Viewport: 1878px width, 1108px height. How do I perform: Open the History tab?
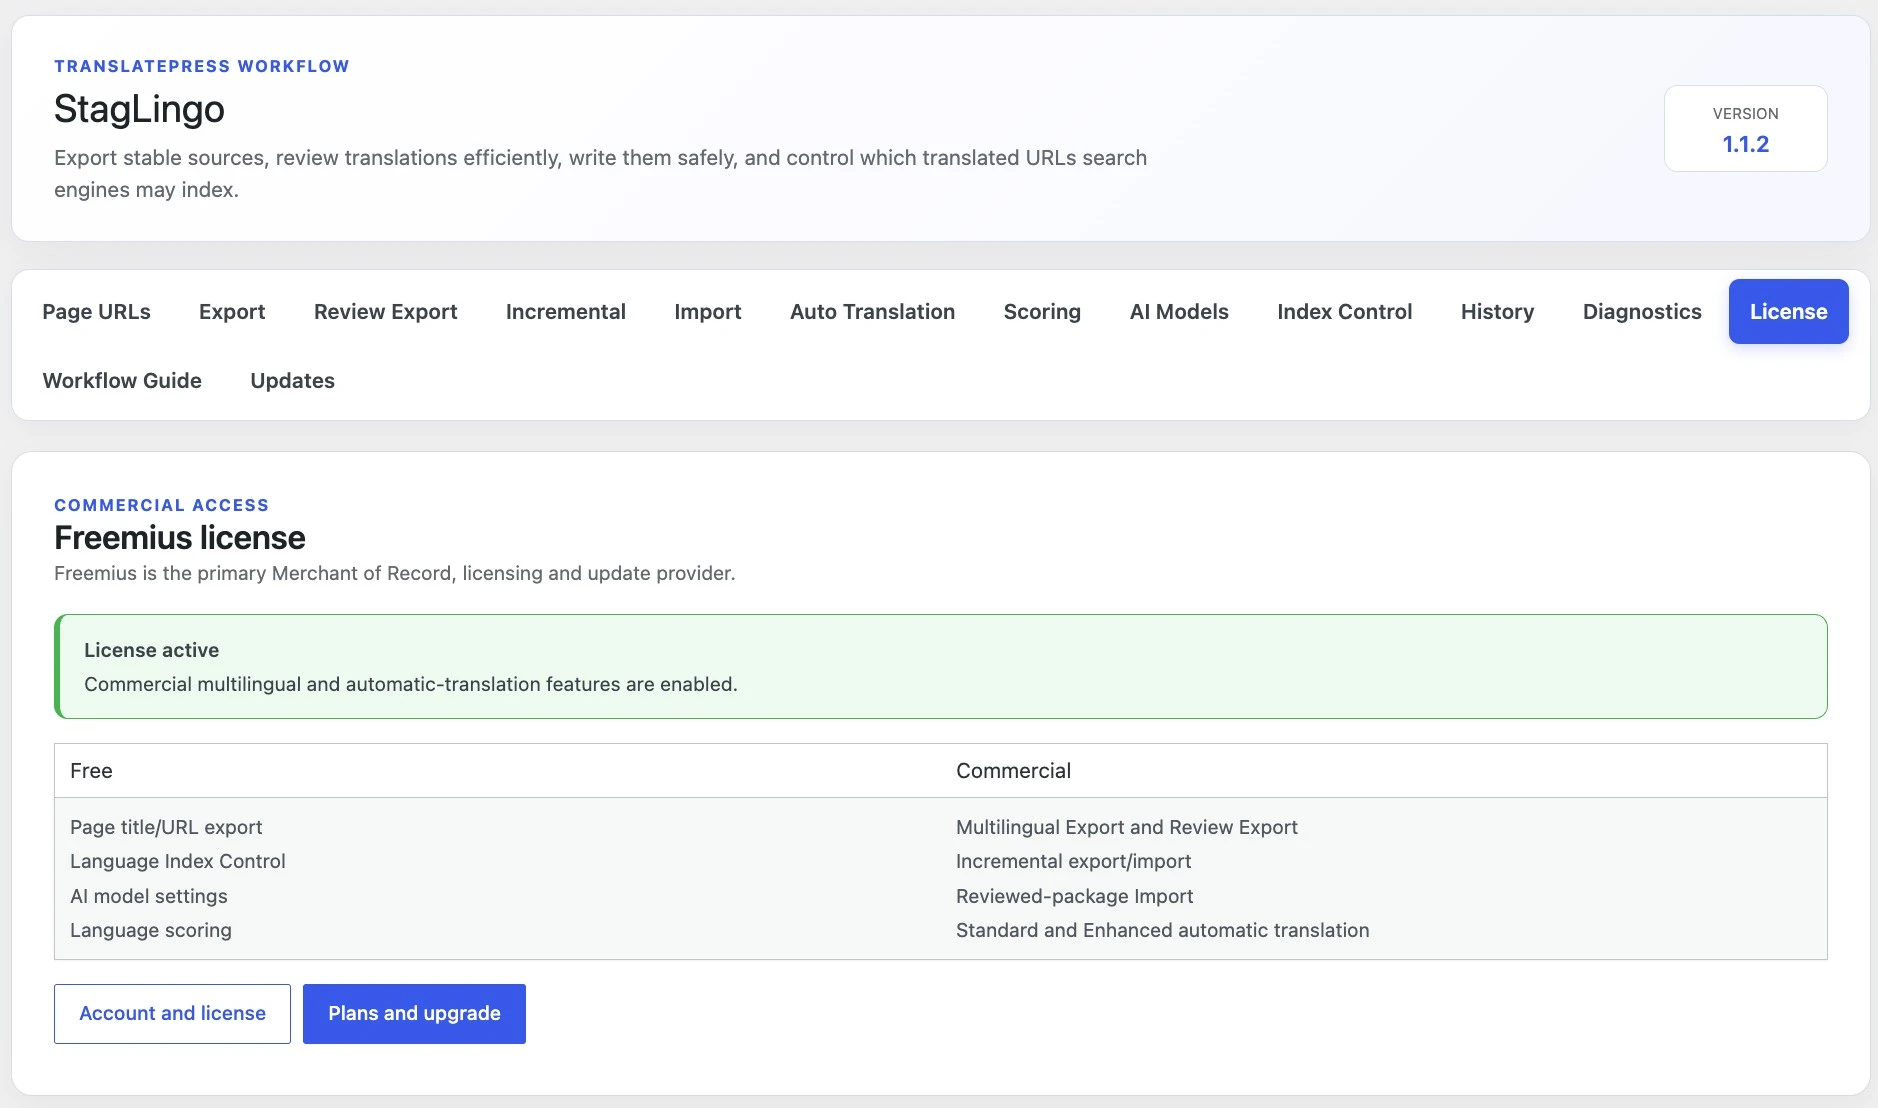(x=1497, y=312)
